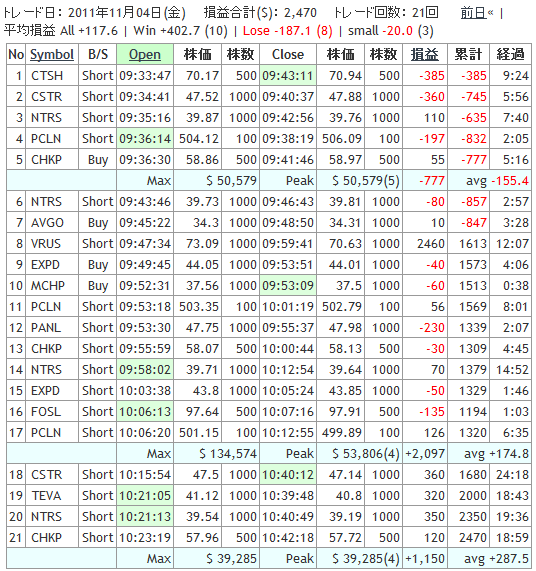The width and height of the screenshot is (536, 571).
Task: Click elapsed time 14:52 in row 14
Action: point(512,370)
